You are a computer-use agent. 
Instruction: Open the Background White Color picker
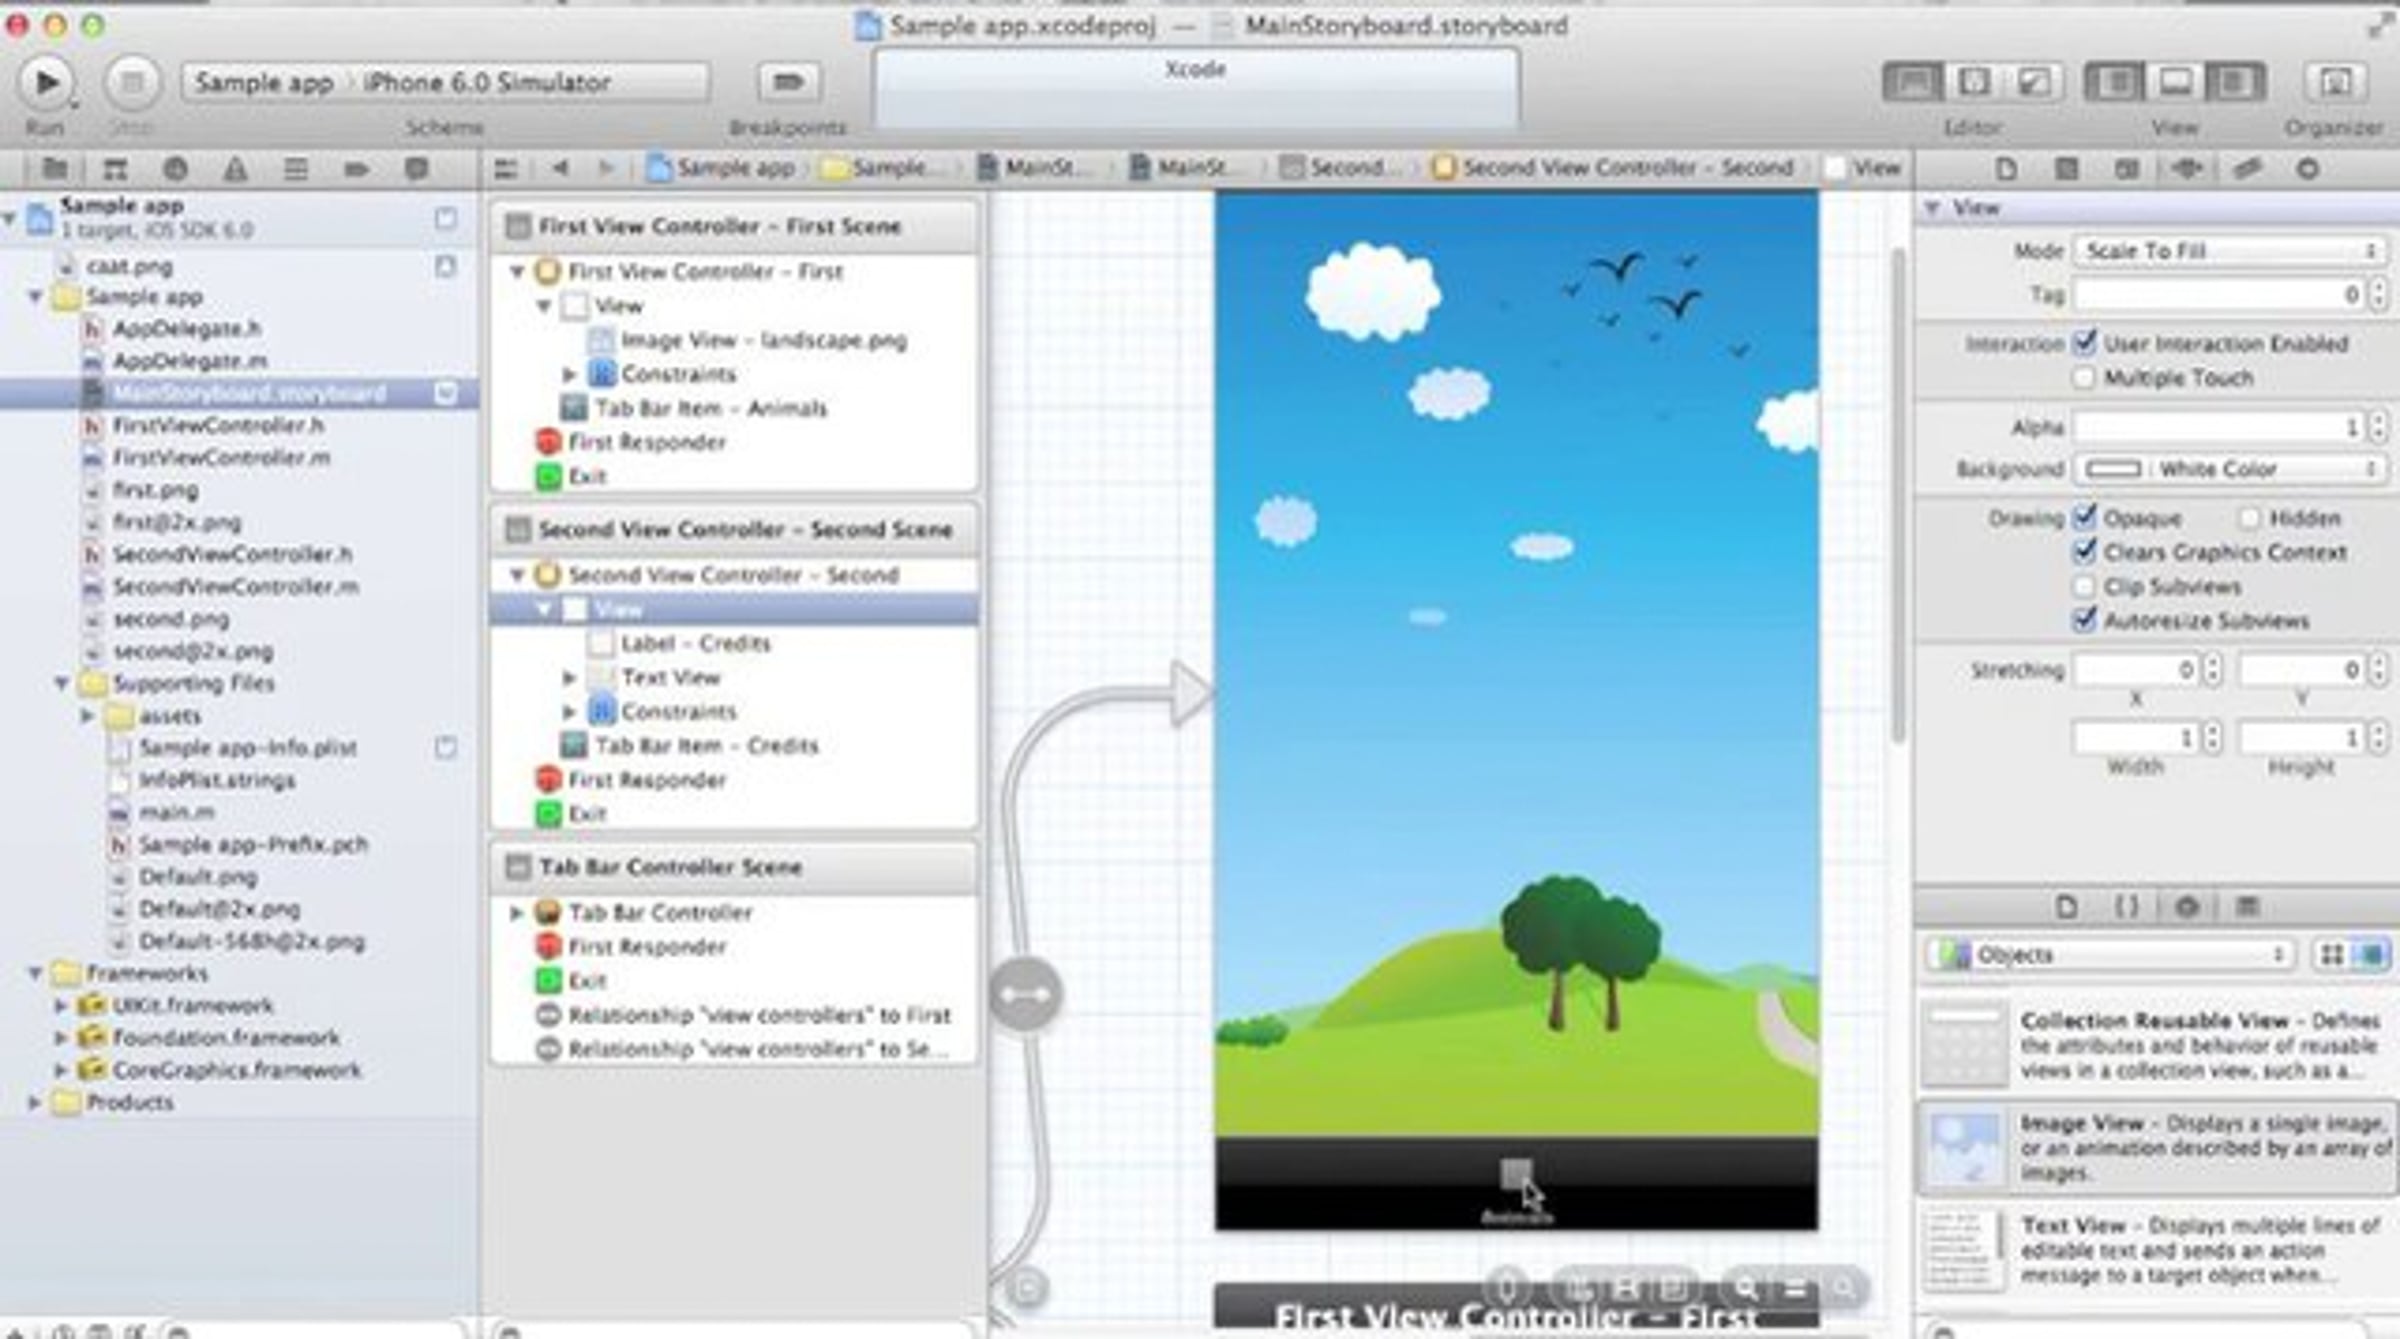2229,469
